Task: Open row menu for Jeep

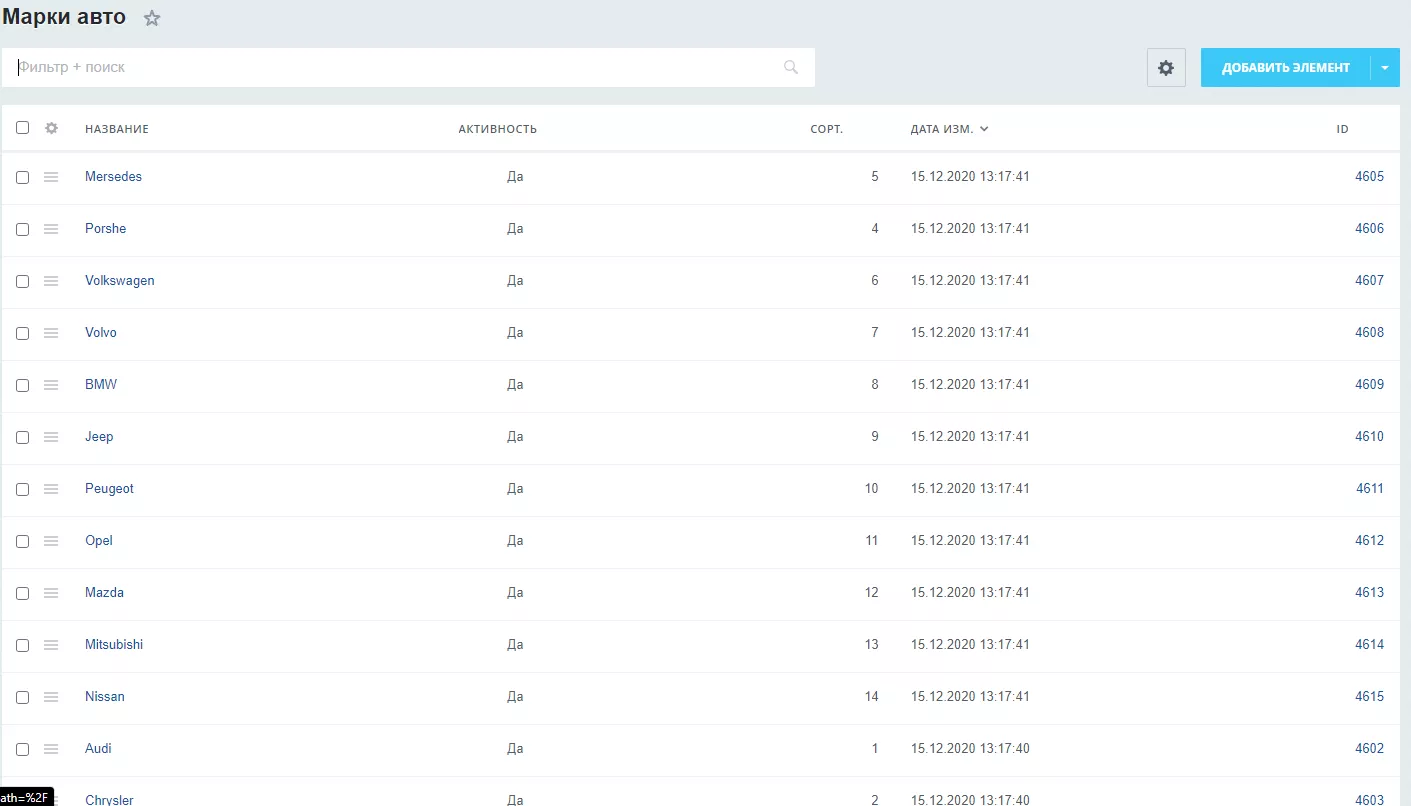Action: point(51,437)
